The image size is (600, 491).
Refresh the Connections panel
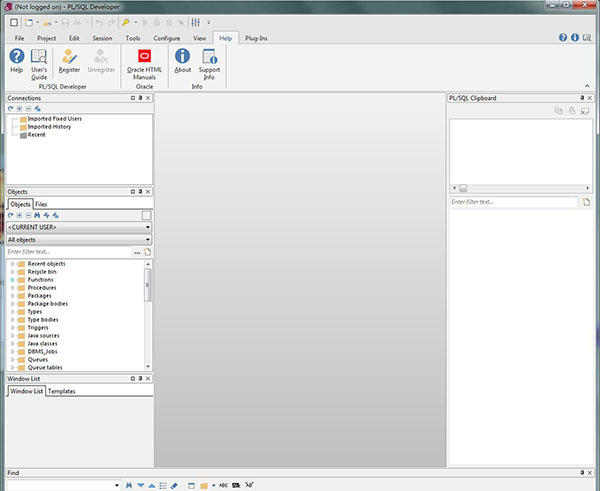(11, 109)
